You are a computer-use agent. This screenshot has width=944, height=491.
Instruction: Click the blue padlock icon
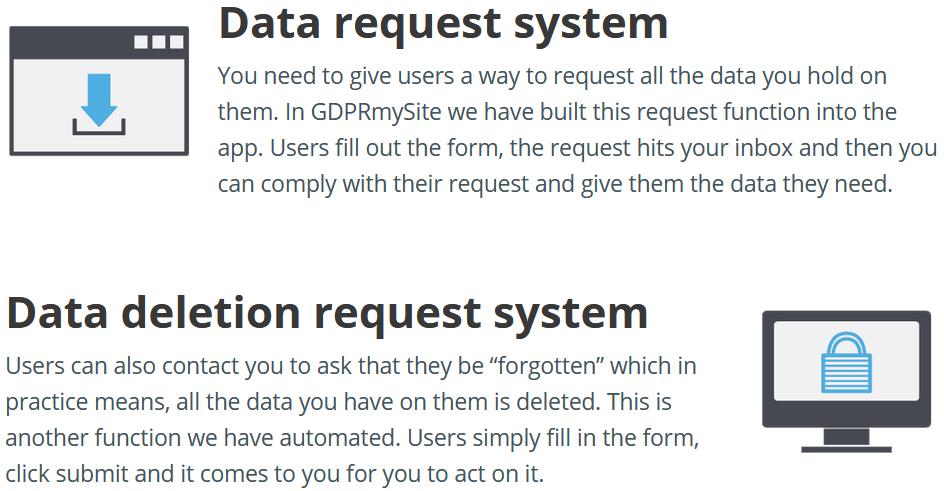coord(846,363)
